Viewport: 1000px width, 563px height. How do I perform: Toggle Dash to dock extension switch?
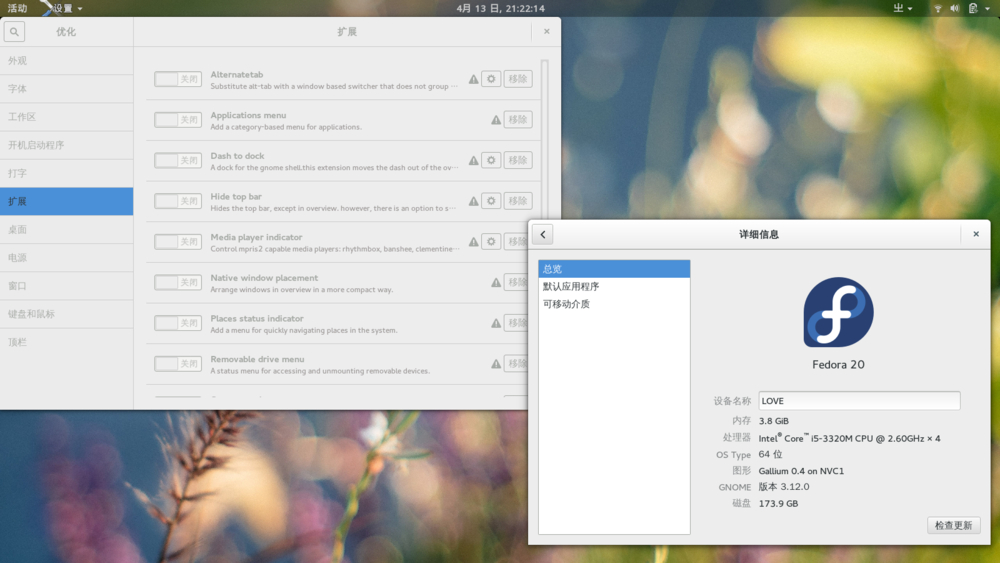click(x=178, y=160)
